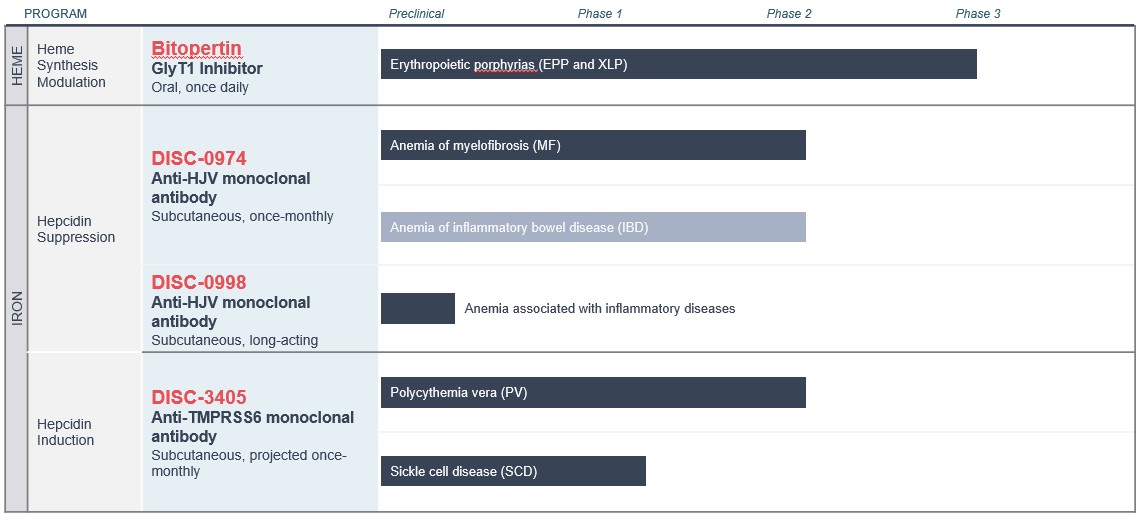Click the Bitopertin drug name link

click(197, 48)
